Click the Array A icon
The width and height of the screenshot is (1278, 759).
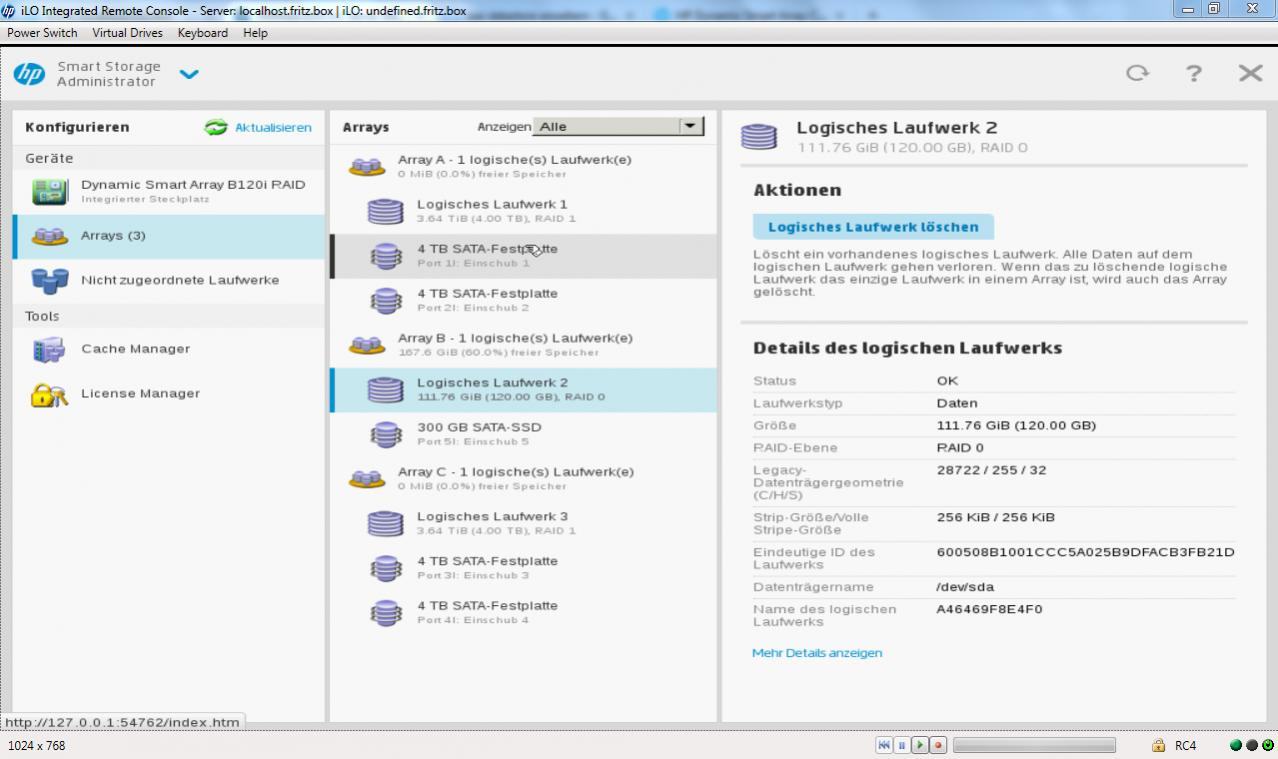(x=366, y=166)
